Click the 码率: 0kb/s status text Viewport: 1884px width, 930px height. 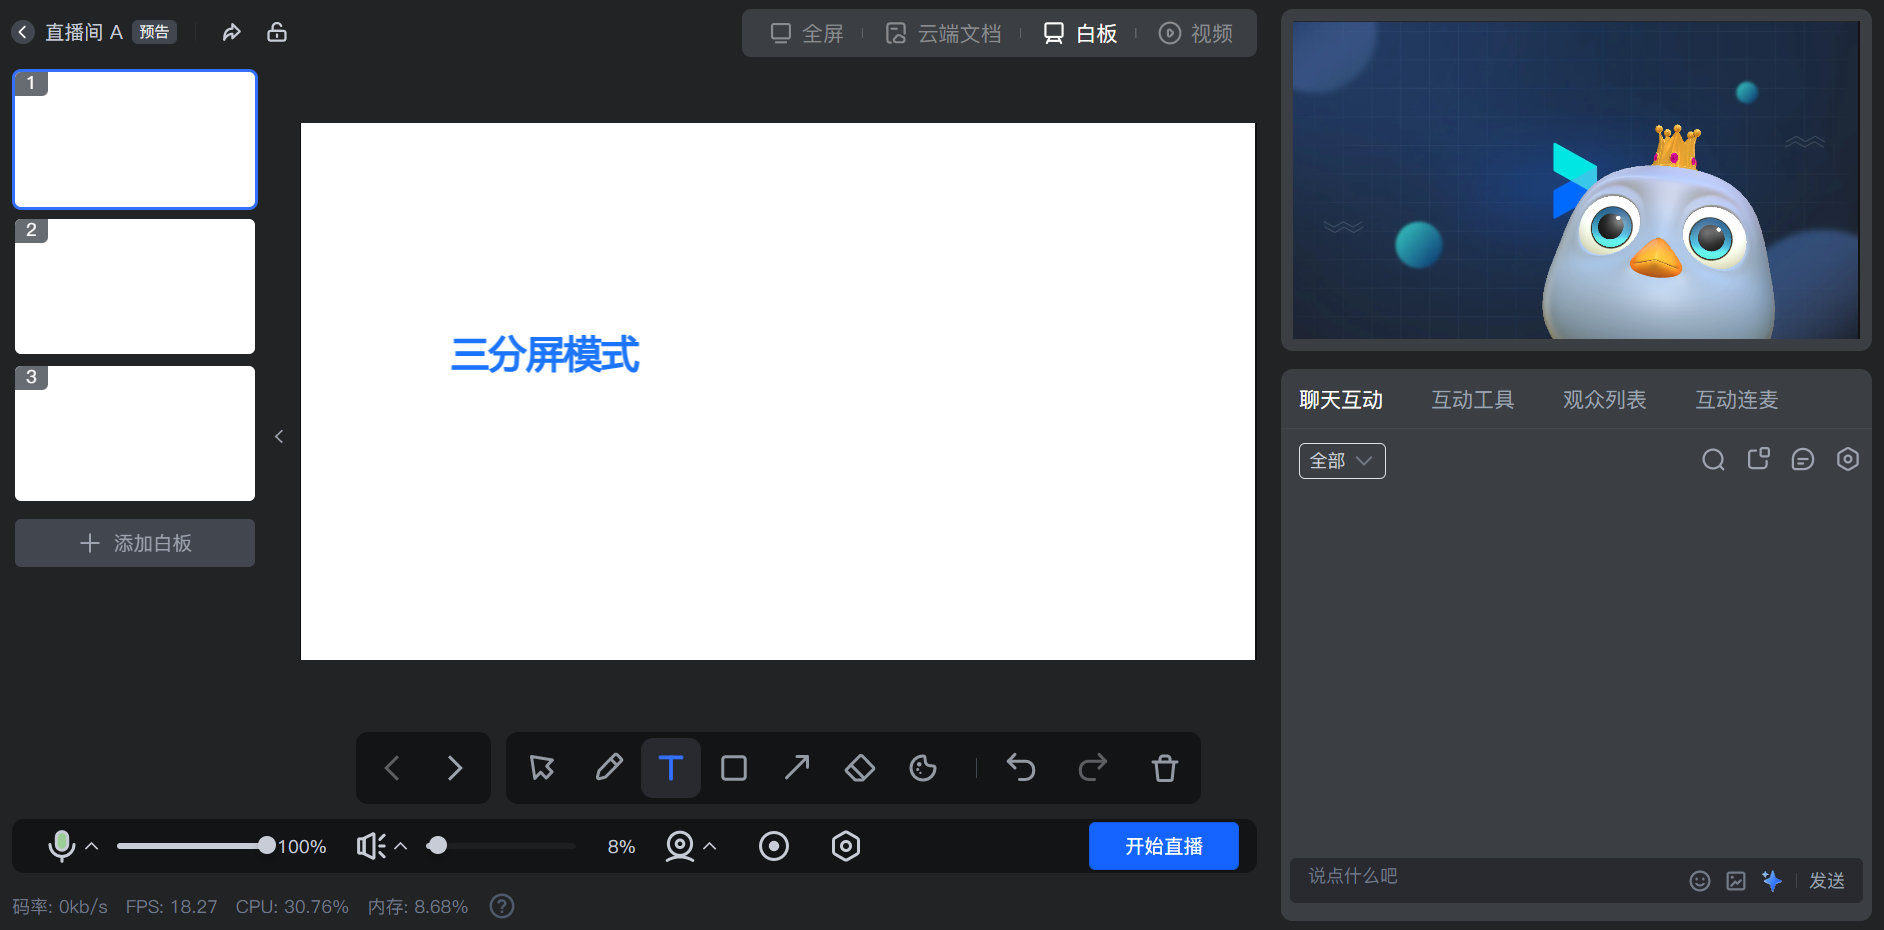60,907
